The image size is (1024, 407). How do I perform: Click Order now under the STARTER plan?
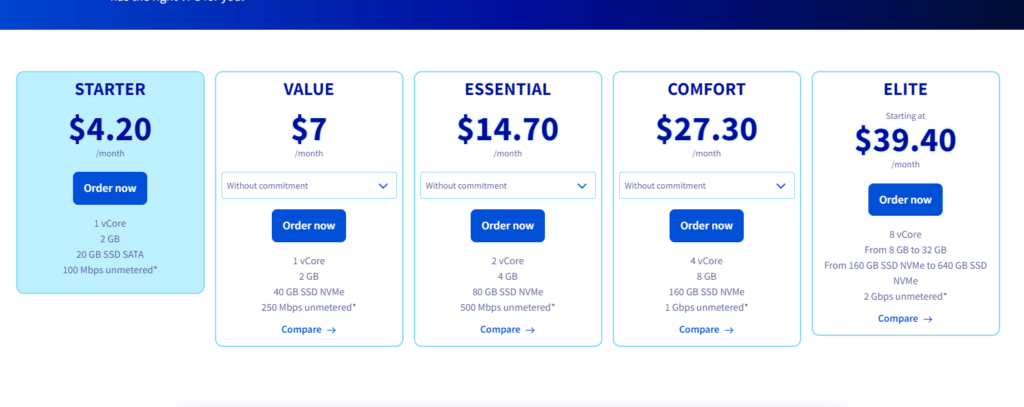click(x=110, y=188)
